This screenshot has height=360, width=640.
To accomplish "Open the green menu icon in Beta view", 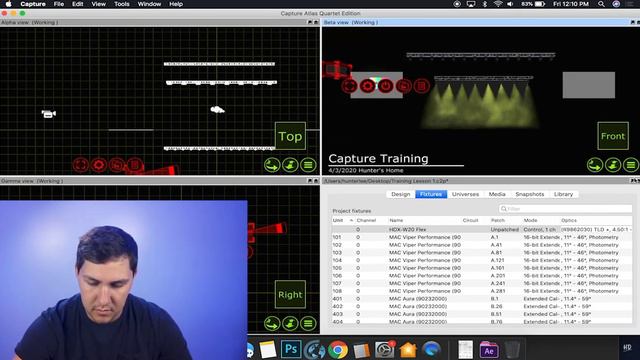I will [631, 165].
